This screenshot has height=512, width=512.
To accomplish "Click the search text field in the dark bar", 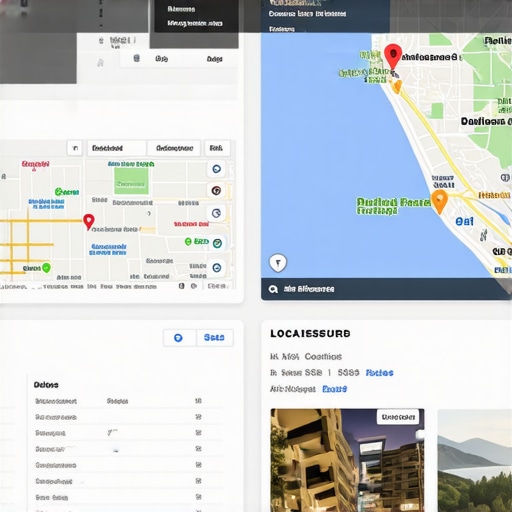I will pyautogui.click(x=309, y=289).
